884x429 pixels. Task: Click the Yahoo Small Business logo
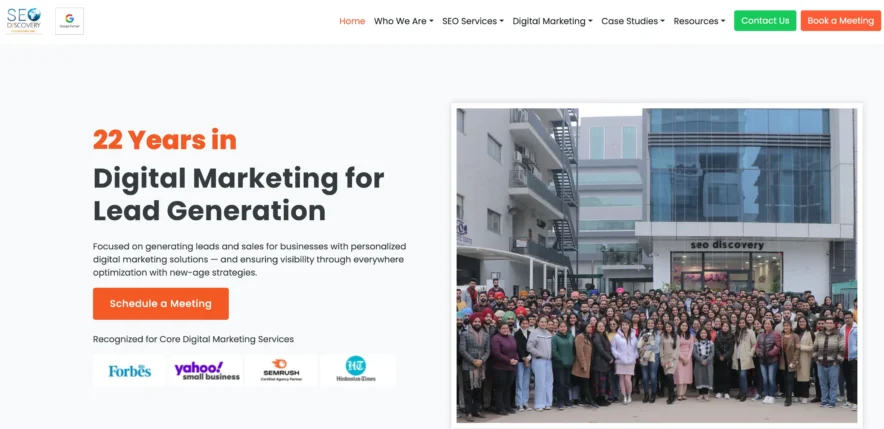[x=207, y=371]
